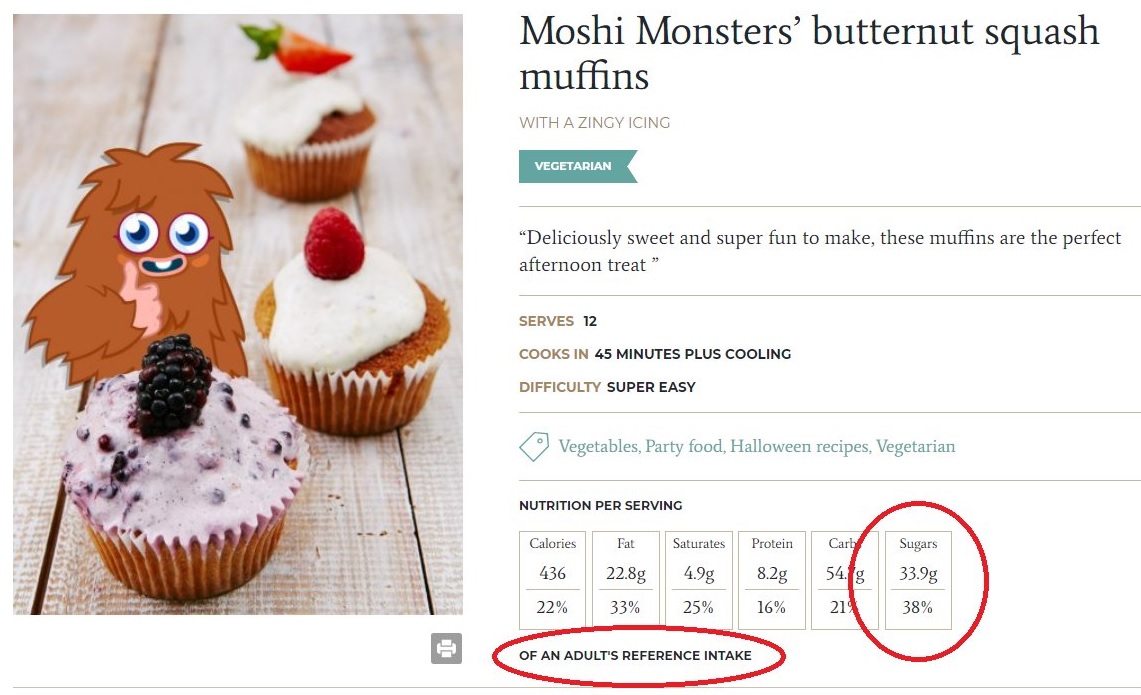
Task: Open the Party food tag link
Action: [683, 447]
